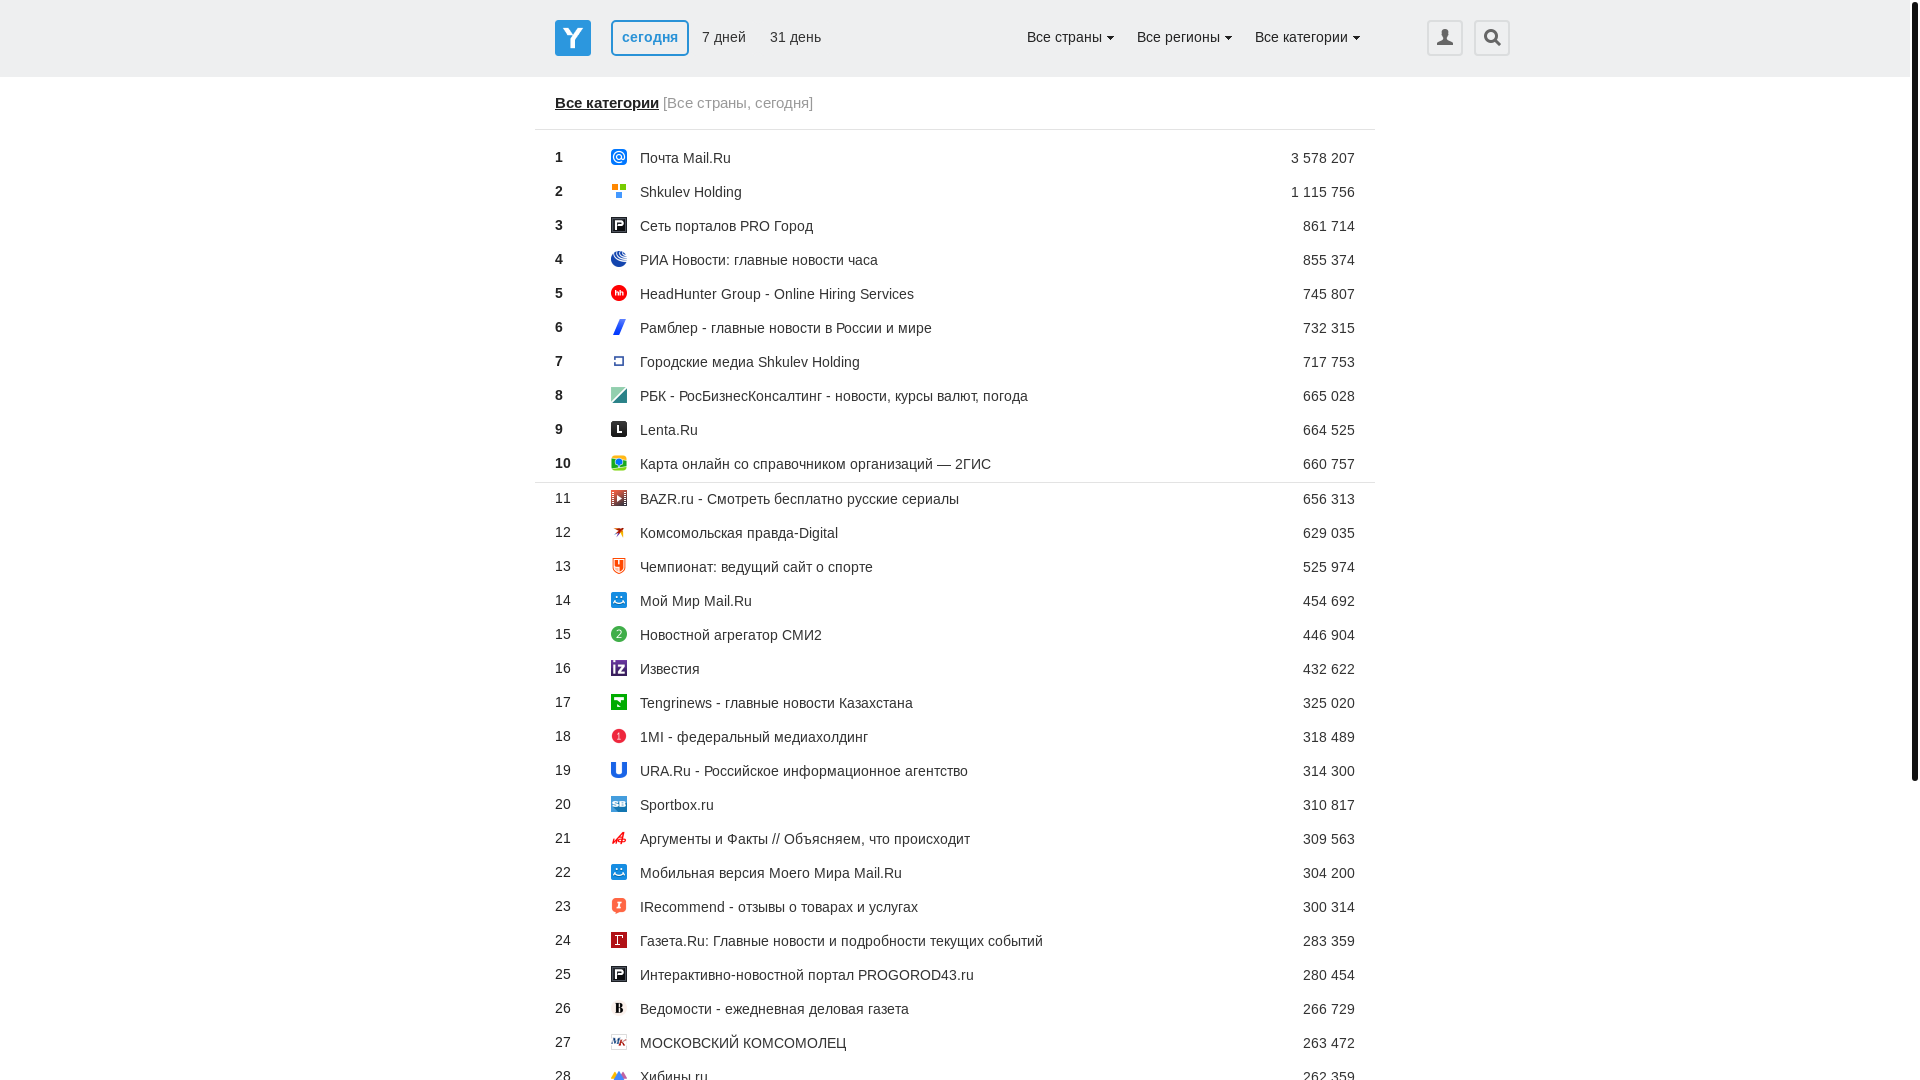The image size is (1920, 1080).
Task: Switch to the 31 день period
Action: [x=795, y=37]
